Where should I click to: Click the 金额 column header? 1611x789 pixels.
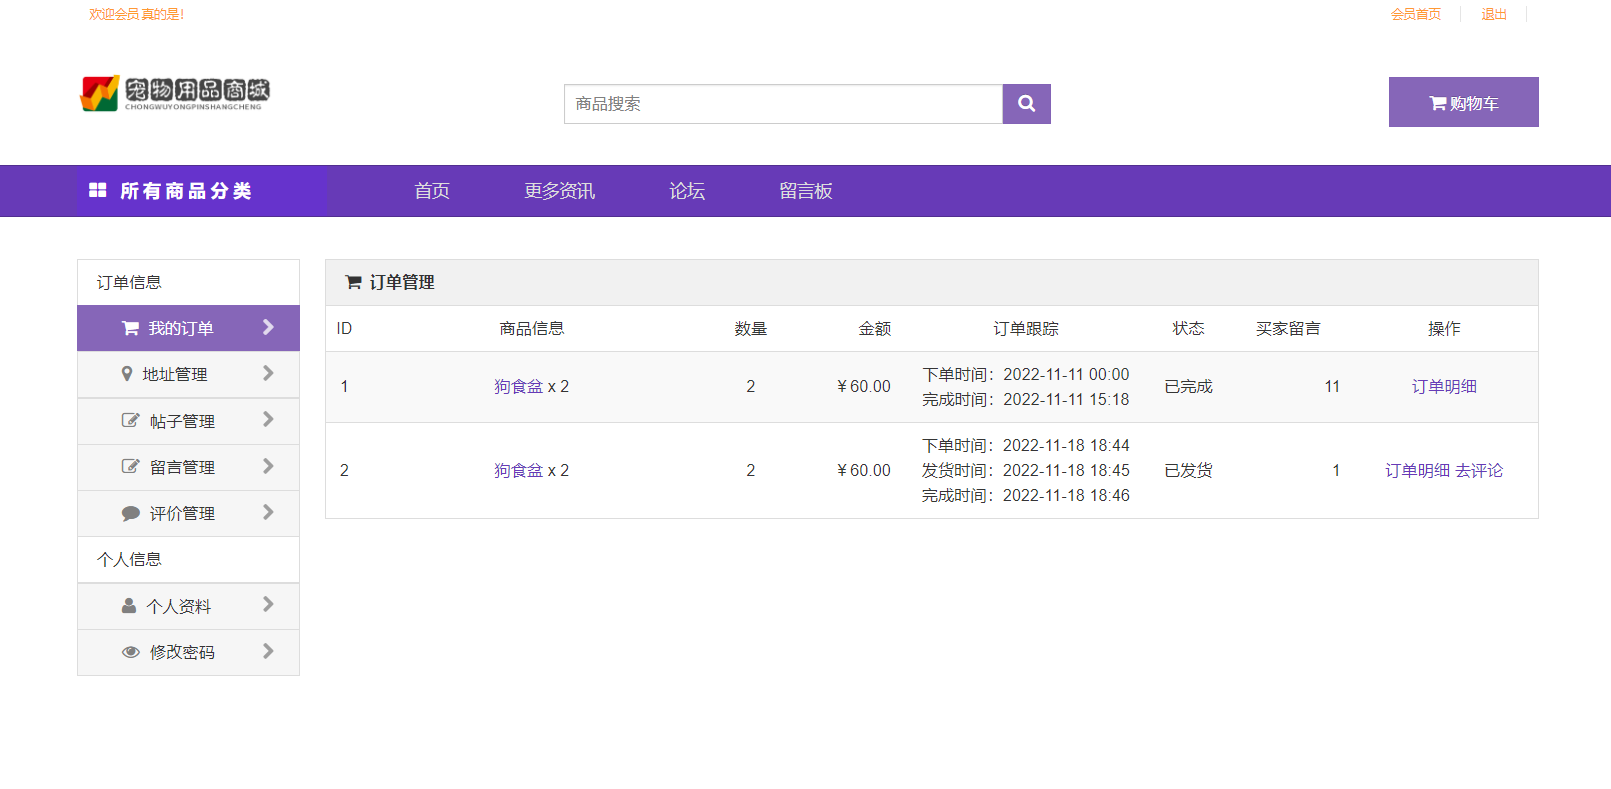tap(874, 328)
